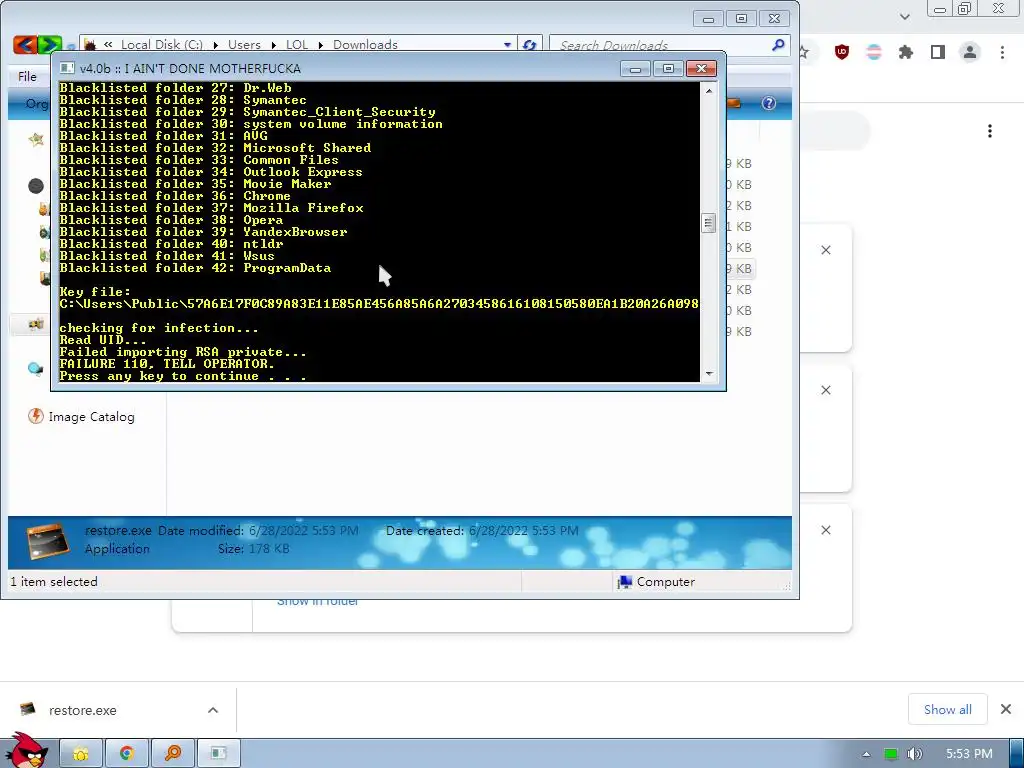Click the 5:53 PM taskbar clock
The image size is (1024, 768).
click(969, 754)
